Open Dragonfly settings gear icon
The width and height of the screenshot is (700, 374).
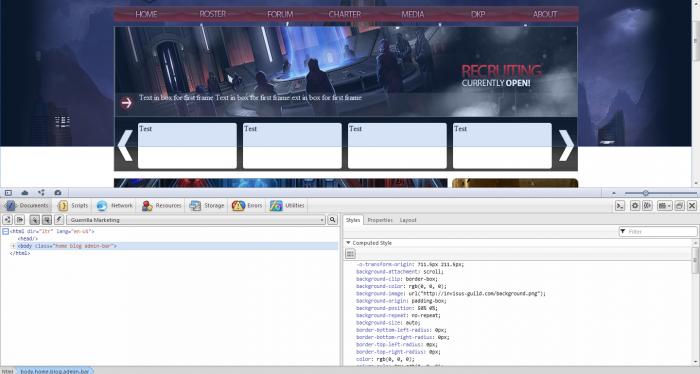pos(635,206)
